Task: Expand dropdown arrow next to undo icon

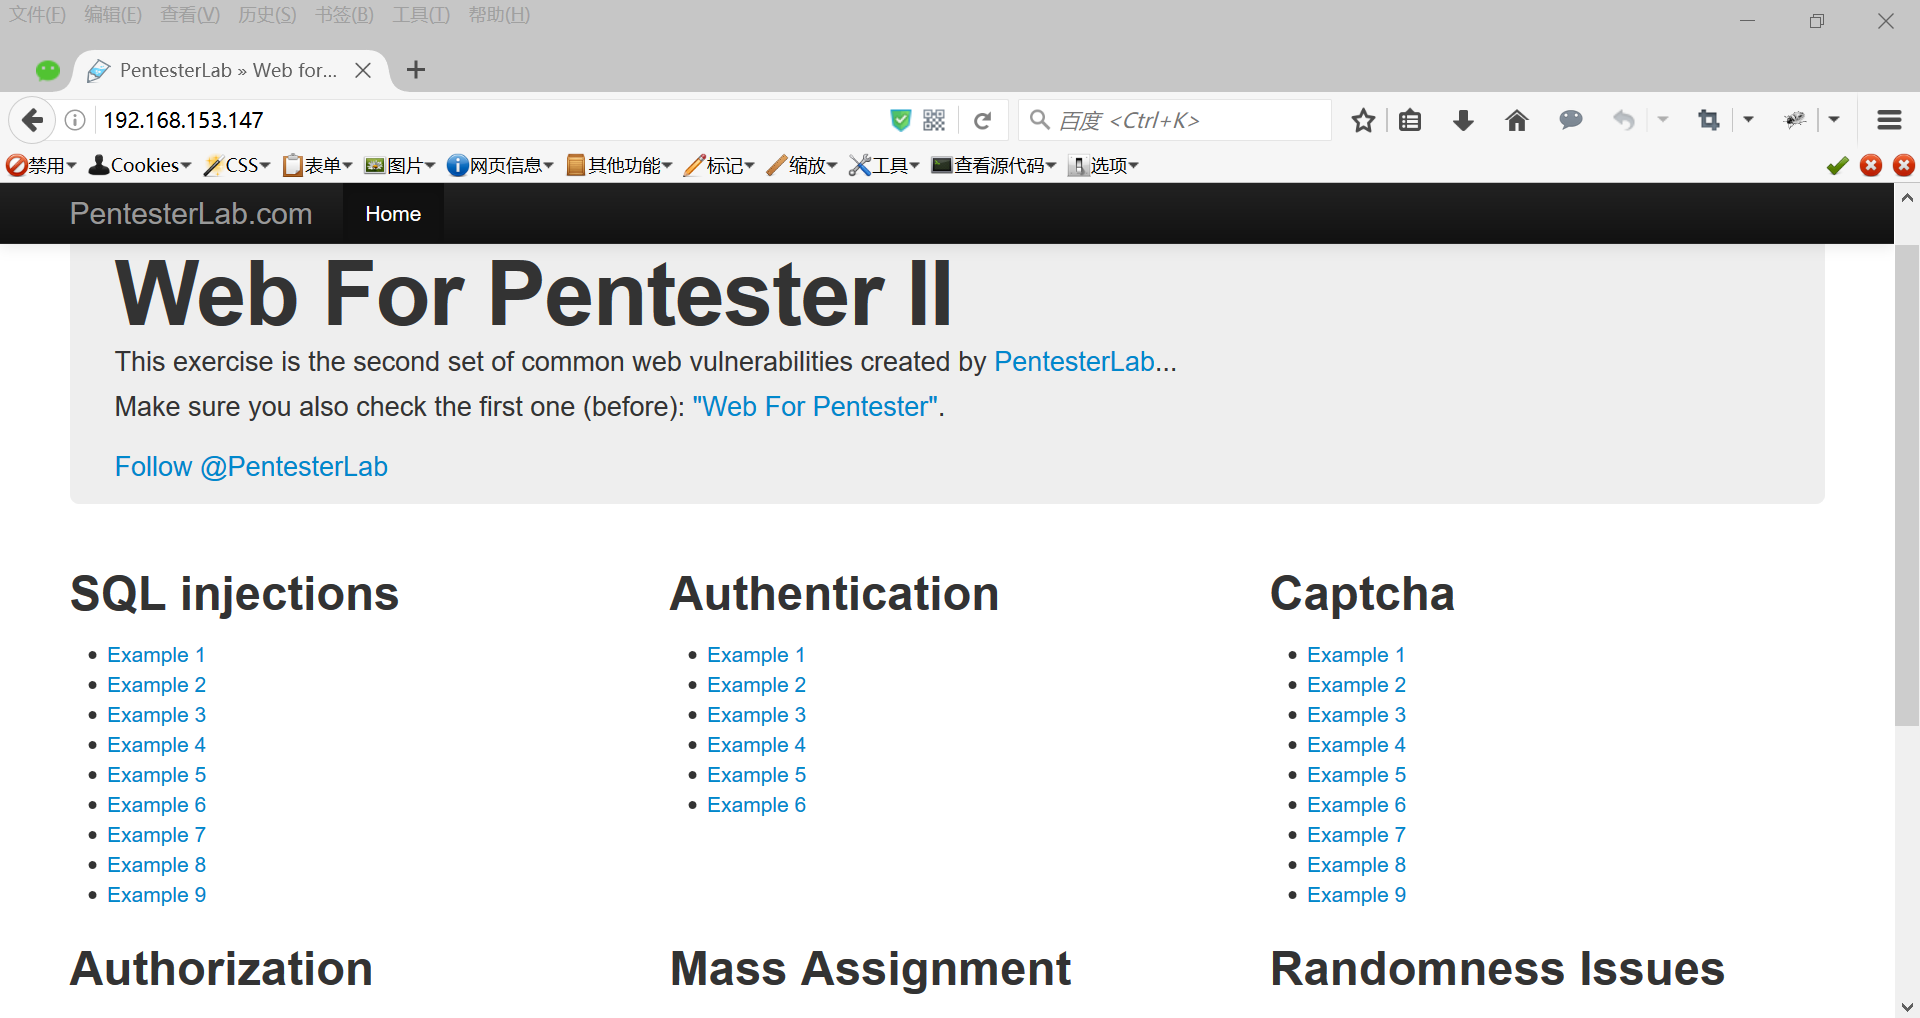Action: pyautogui.click(x=1663, y=120)
